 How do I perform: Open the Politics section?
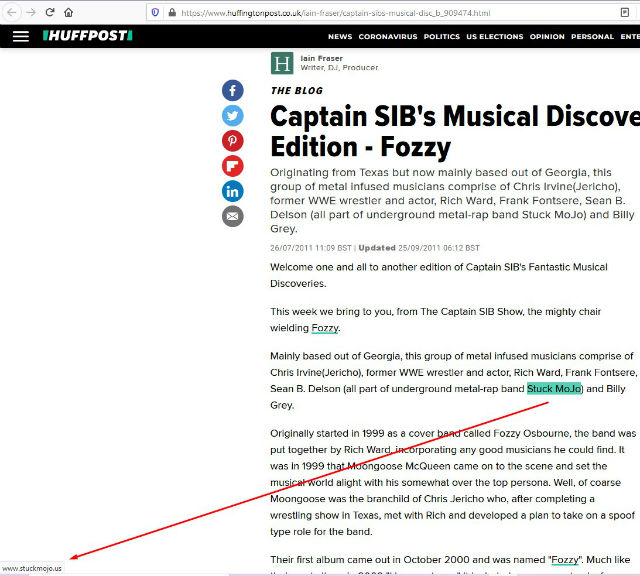click(x=442, y=37)
